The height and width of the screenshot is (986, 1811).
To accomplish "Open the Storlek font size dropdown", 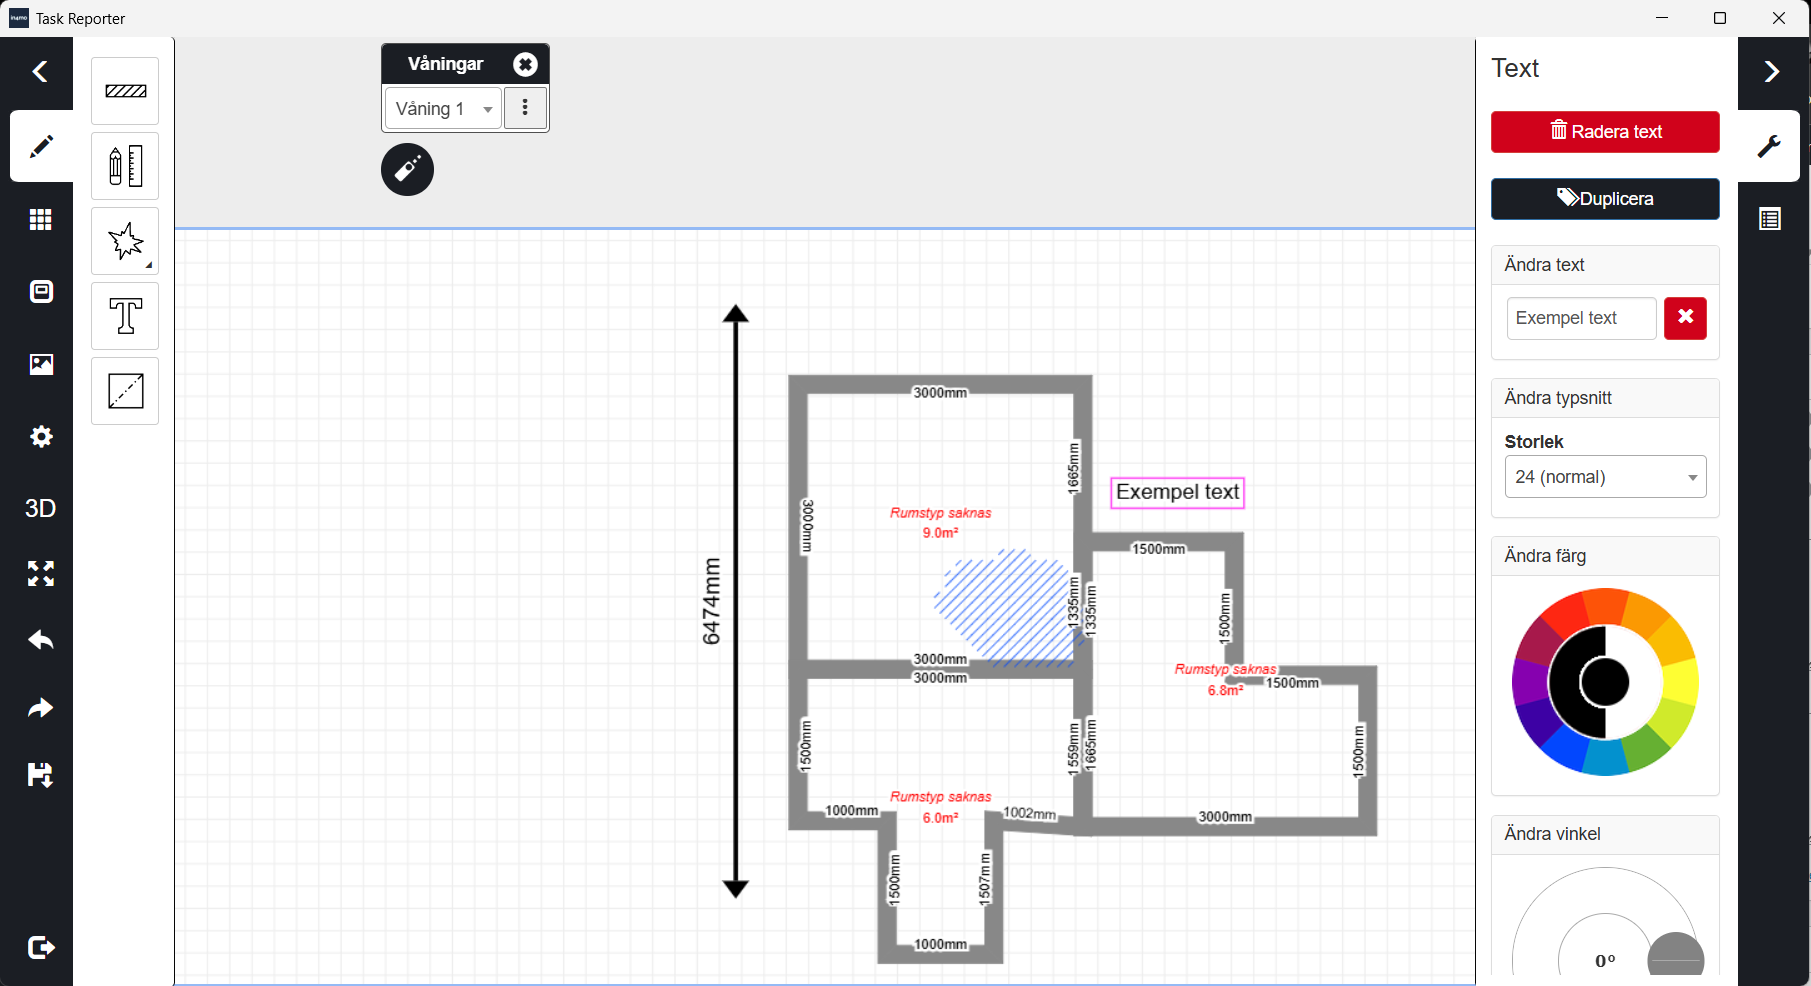I will (x=1604, y=477).
